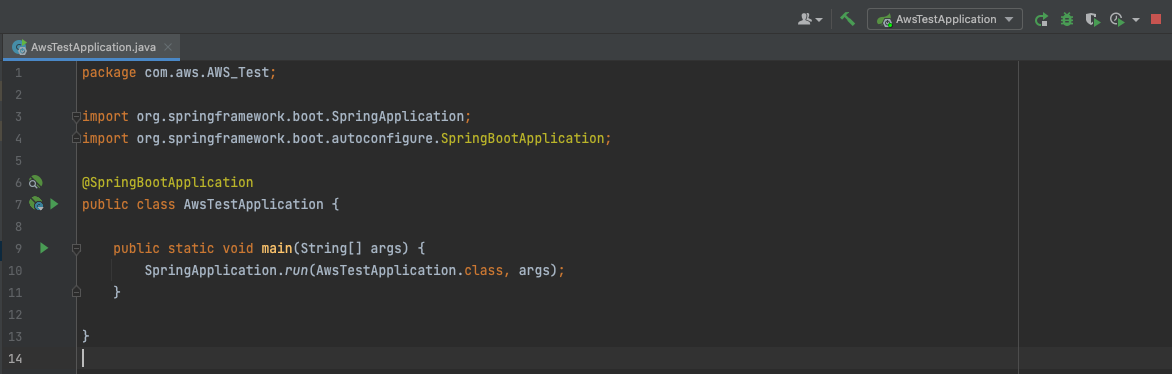1172x374 pixels.
Task: Run with Coverage using the shield icon
Action: (x=1094, y=20)
